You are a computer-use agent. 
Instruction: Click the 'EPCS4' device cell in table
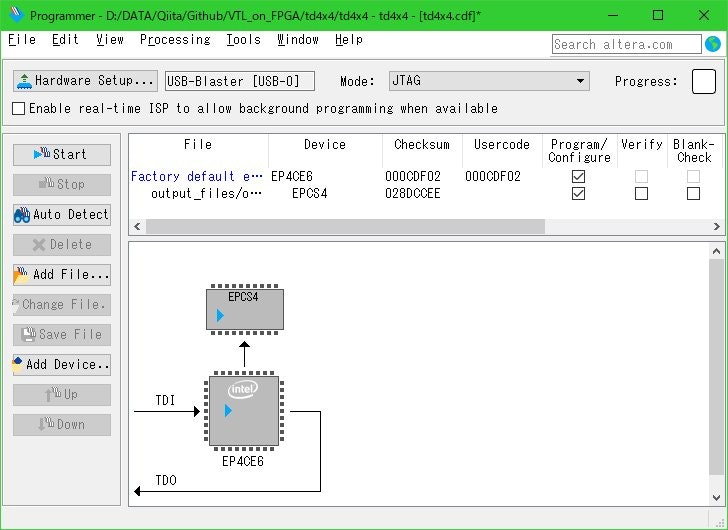(x=310, y=194)
